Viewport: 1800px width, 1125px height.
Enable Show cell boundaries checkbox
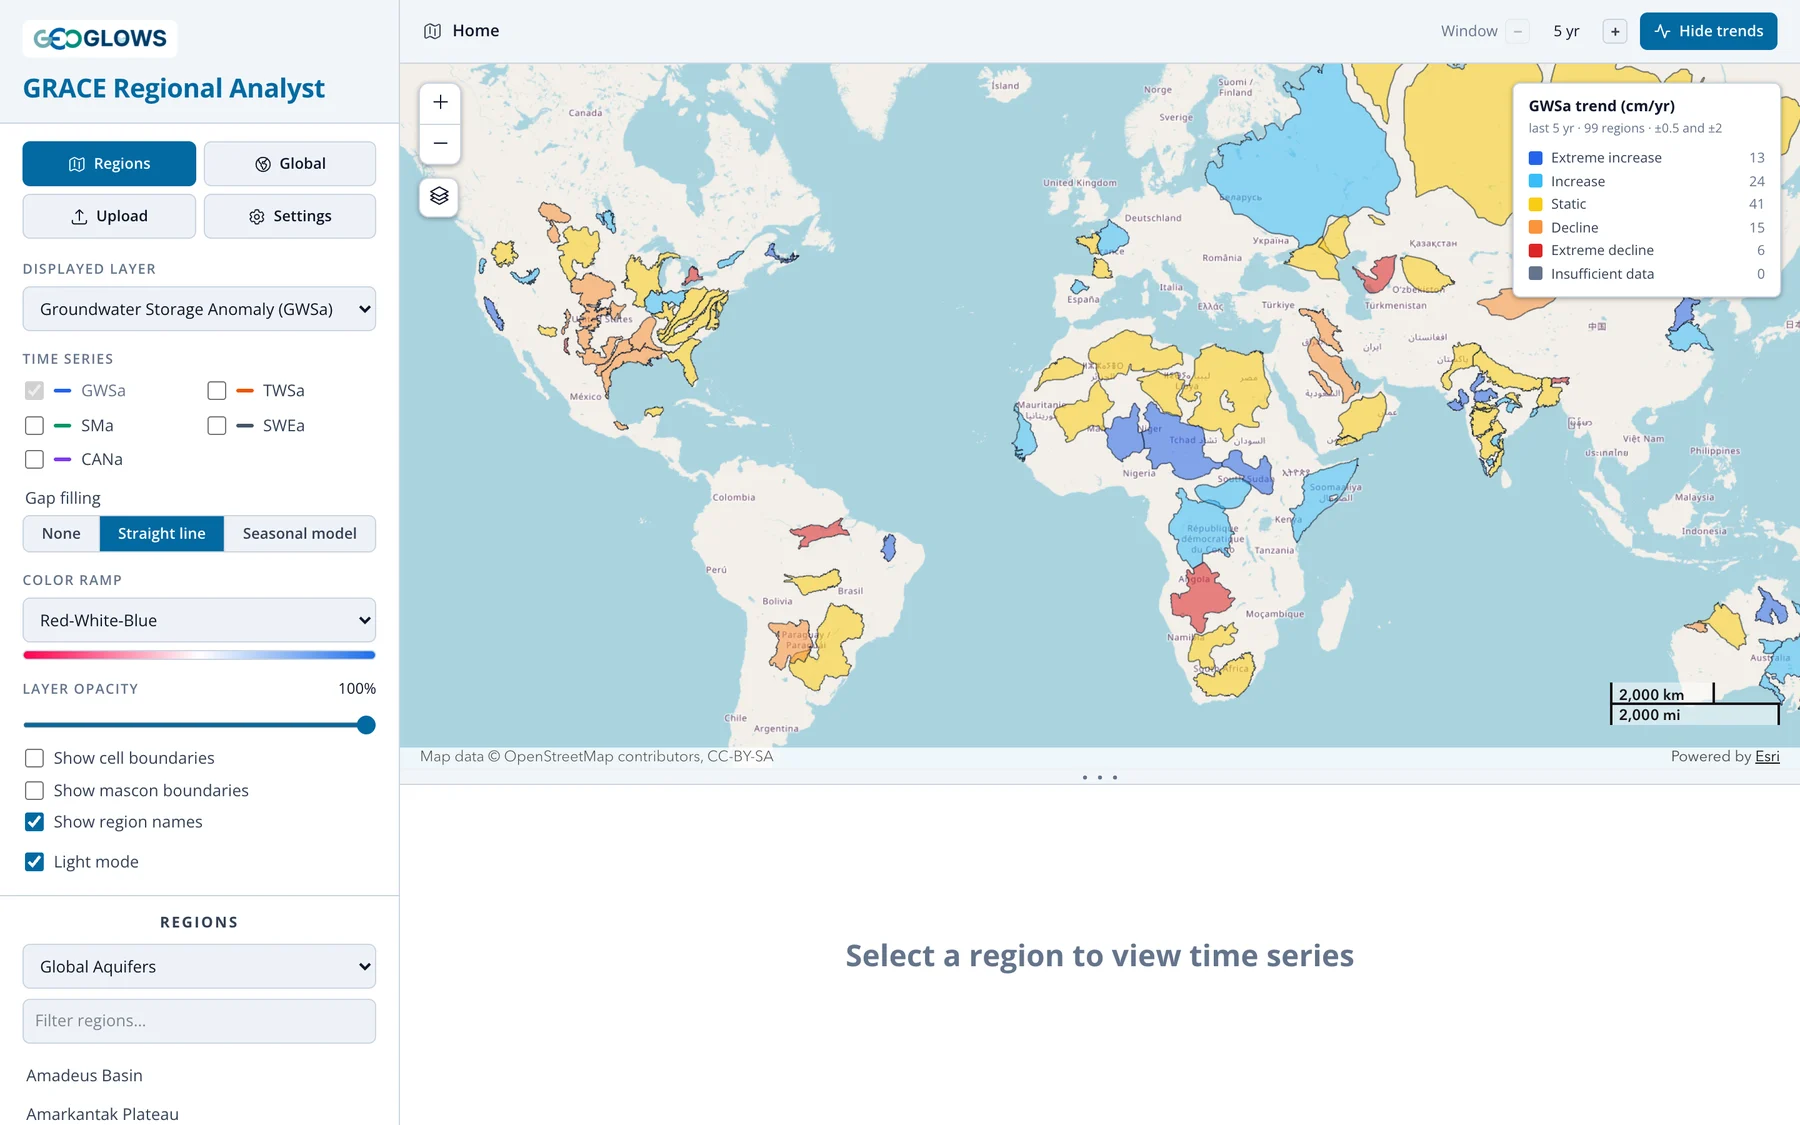click(34, 758)
